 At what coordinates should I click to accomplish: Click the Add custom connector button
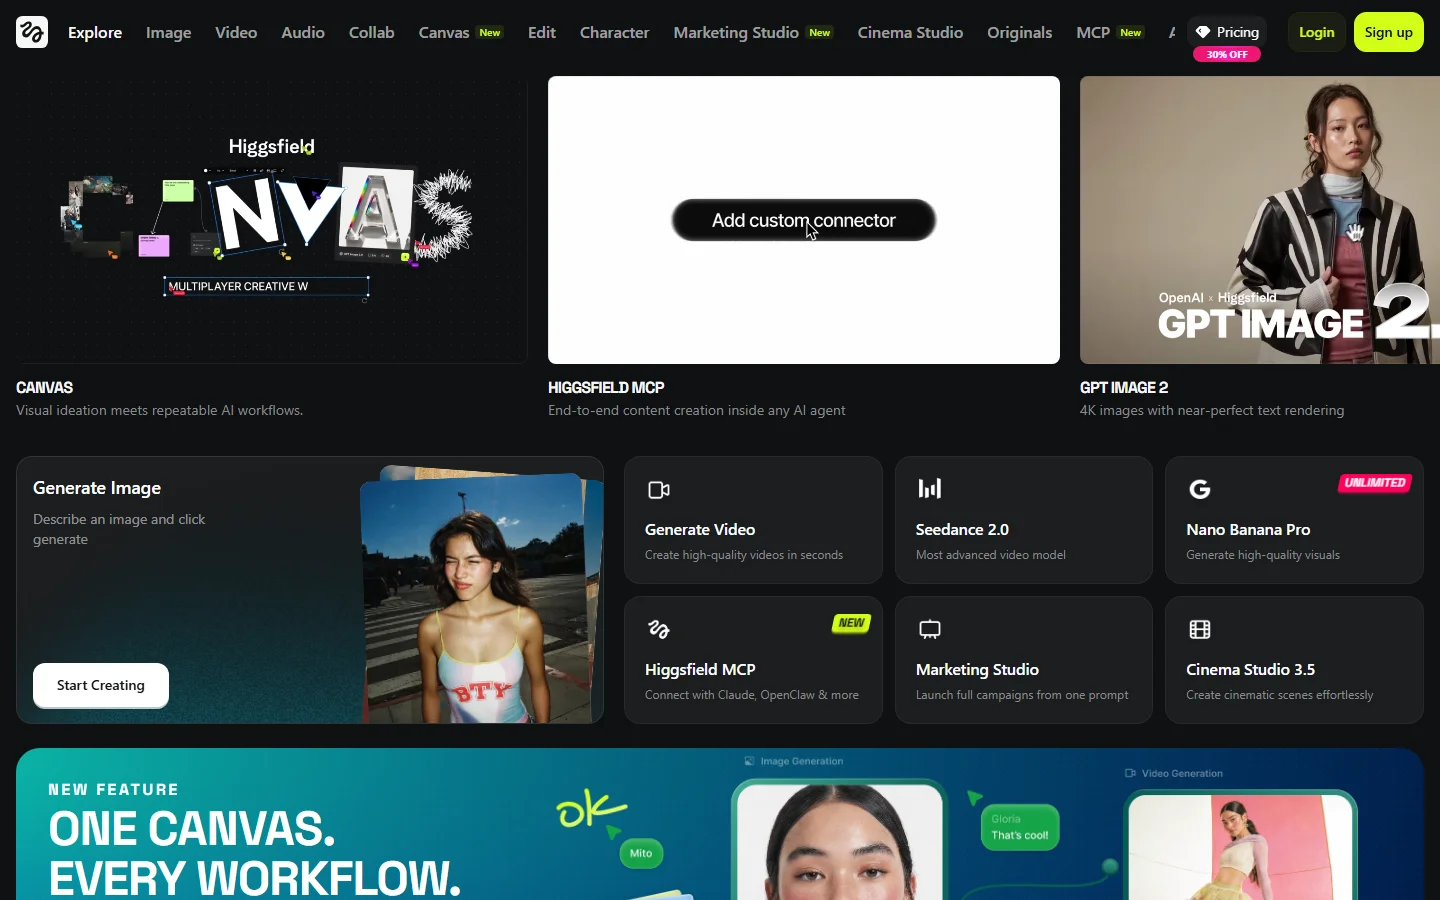804,220
